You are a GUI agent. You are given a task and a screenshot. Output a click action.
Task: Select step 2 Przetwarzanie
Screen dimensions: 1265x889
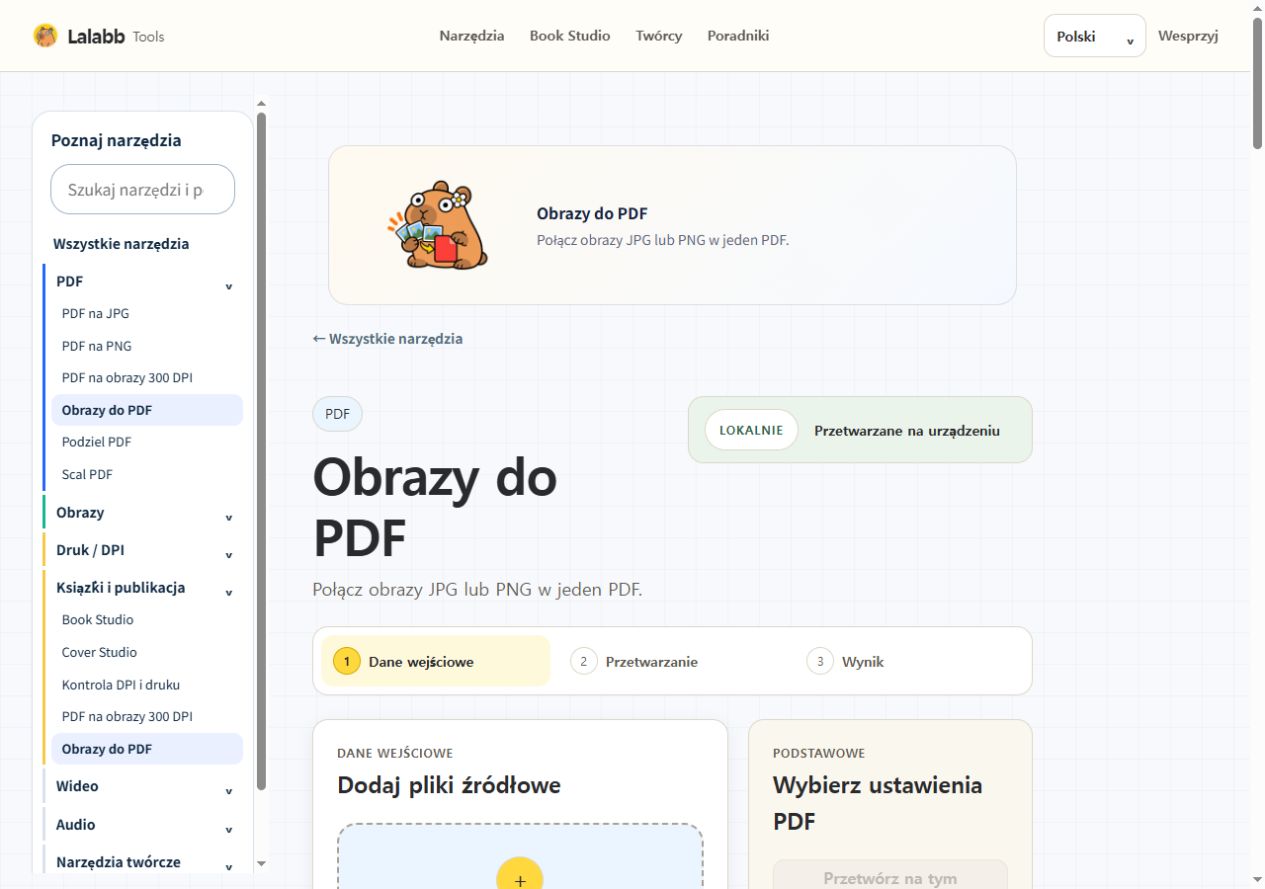(x=635, y=662)
